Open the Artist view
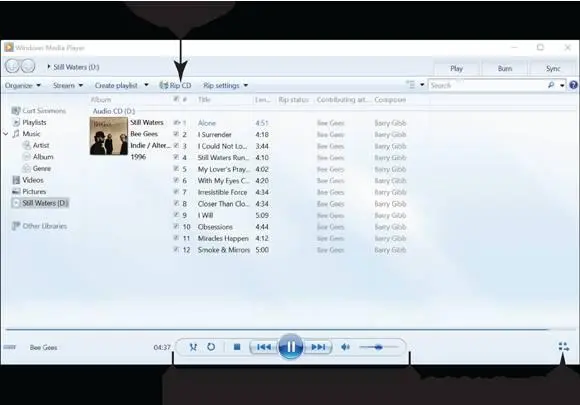The image size is (580, 405). pyautogui.click(x=36, y=145)
